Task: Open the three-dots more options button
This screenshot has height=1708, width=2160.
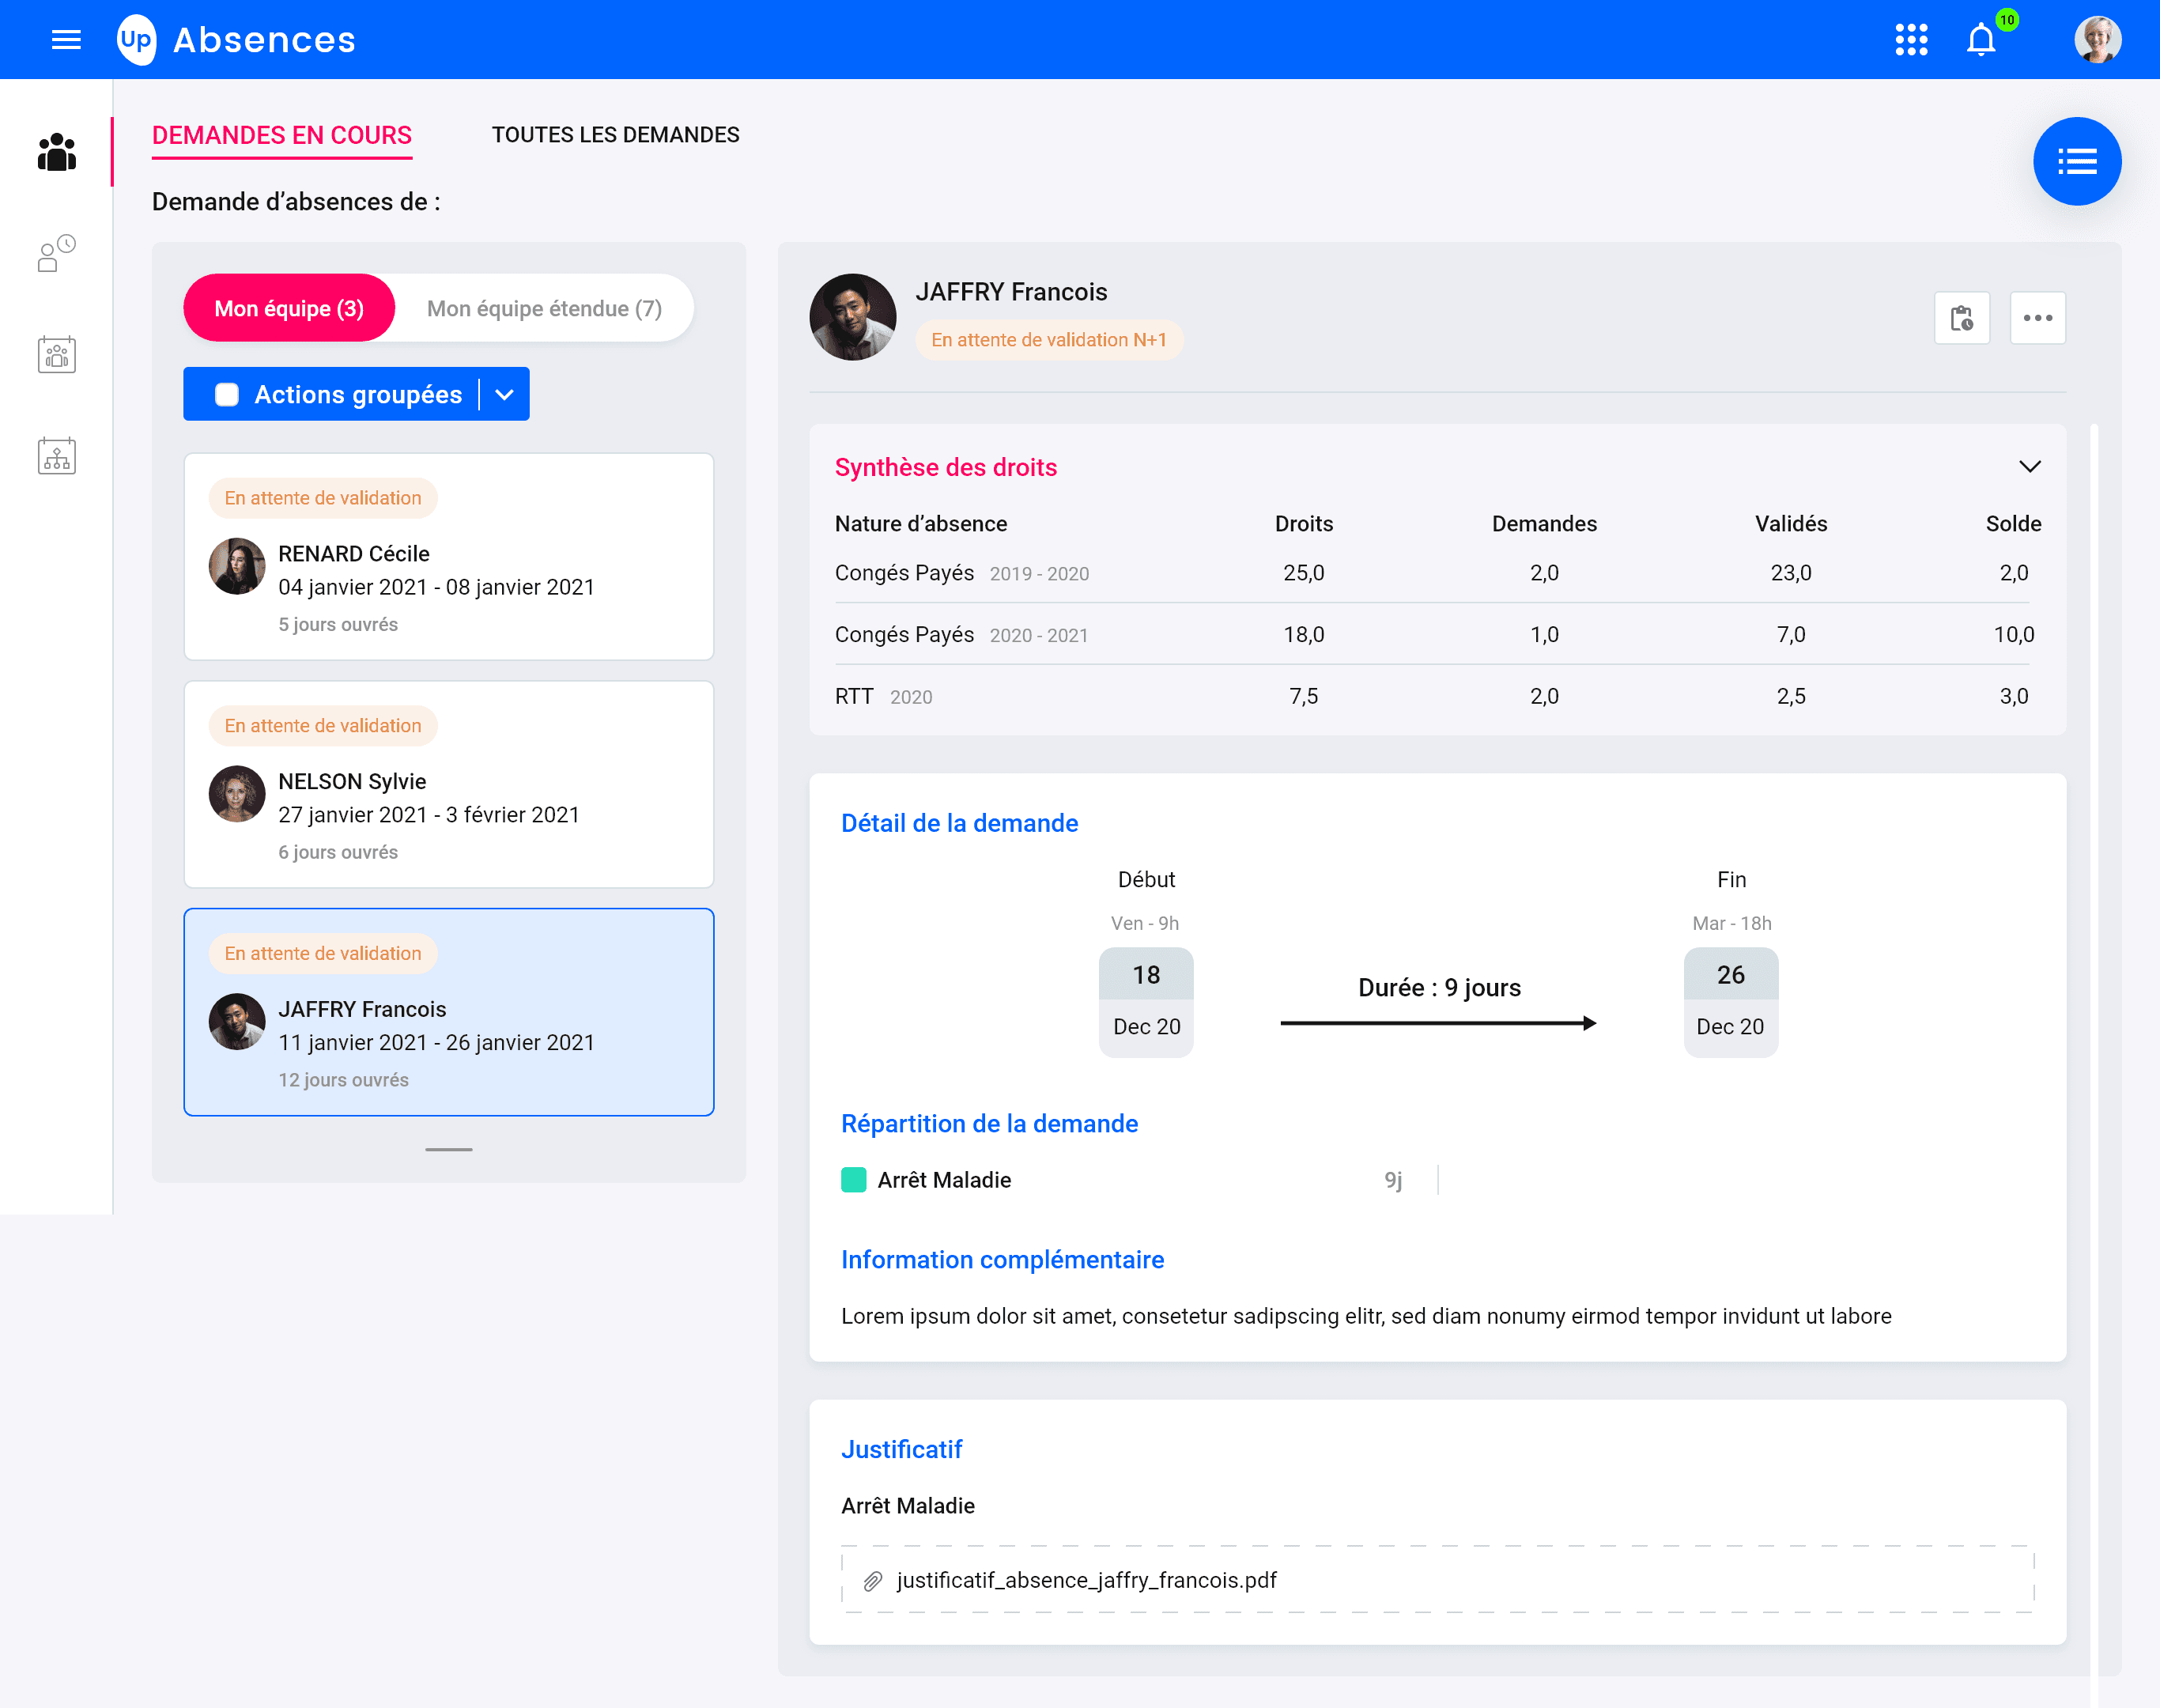Action: tap(2037, 318)
